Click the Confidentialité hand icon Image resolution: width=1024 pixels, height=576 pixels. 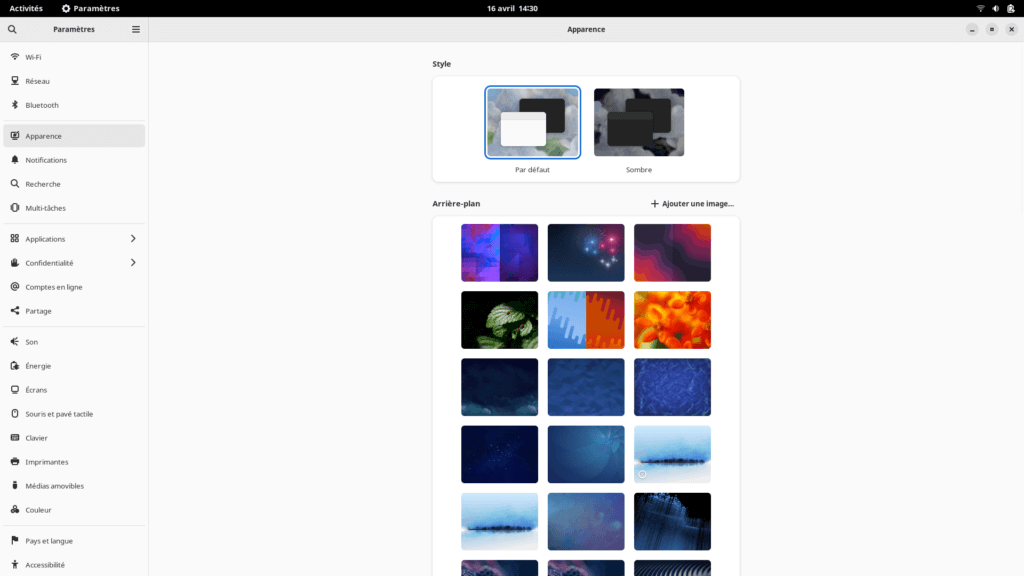click(15, 263)
